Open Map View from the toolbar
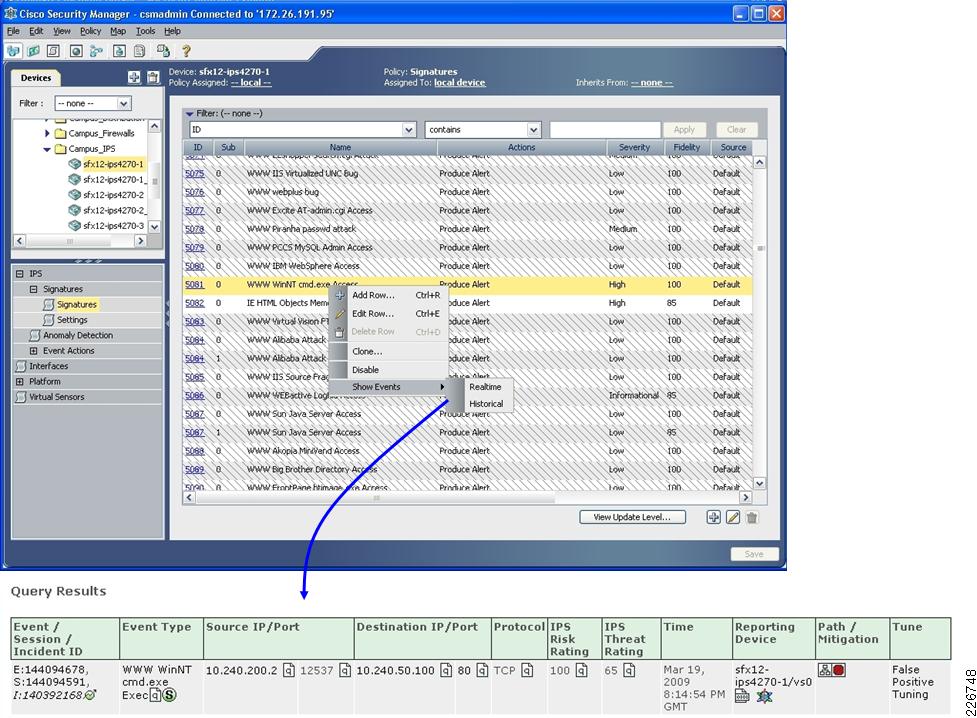977x718 pixels. (33, 51)
